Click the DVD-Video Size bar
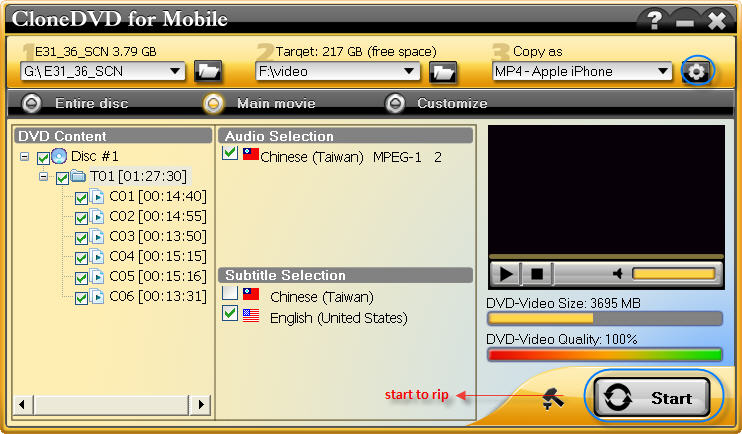Screen dimensions: 742x434 [605, 319]
